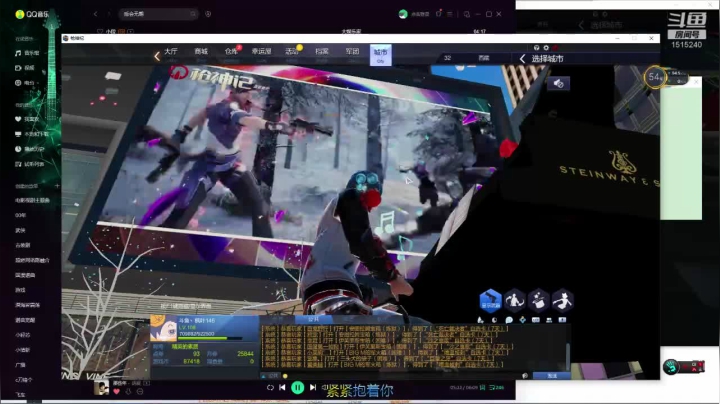Open the QQ Music main menu icon
This screenshot has height=404, width=720.
click(x=450, y=14)
